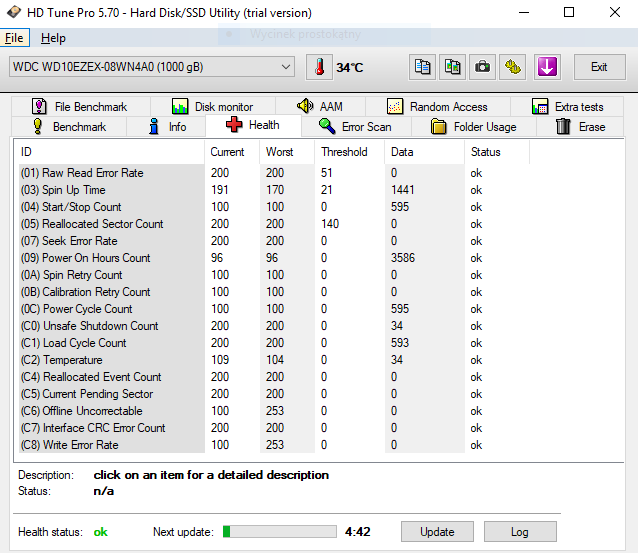Screen dimensions: 638x553
Task: Switch to the Benchmark tab
Action: [x=69, y=127]
